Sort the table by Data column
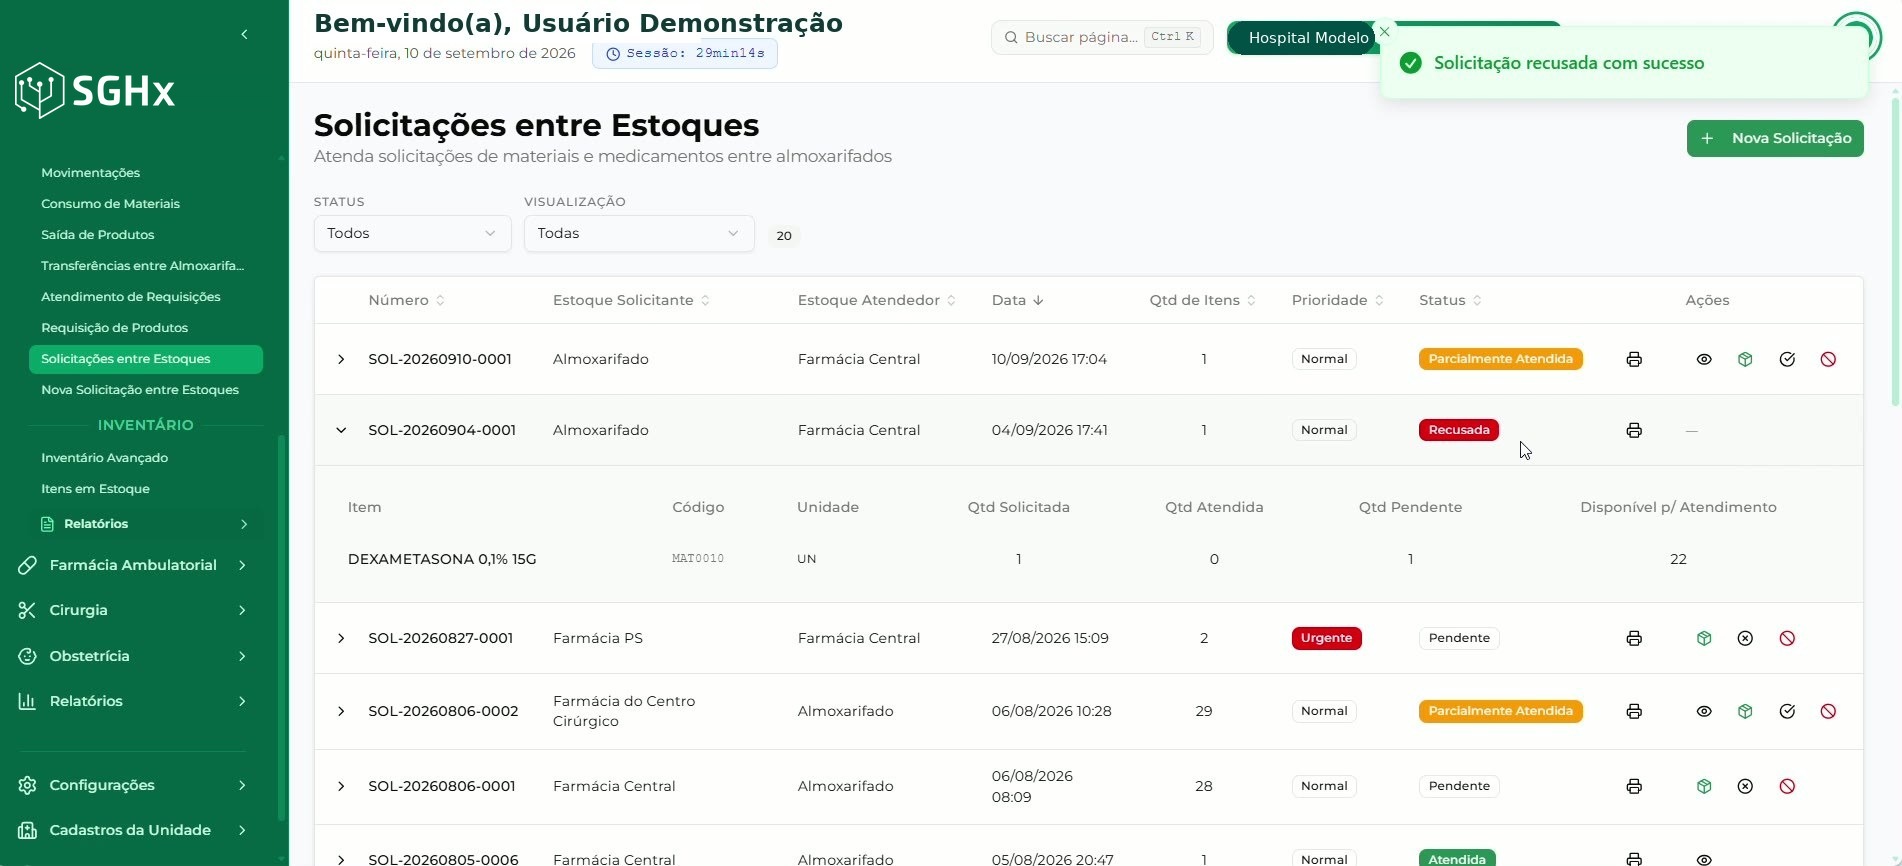1902x866 pixels. coord(1018,300)
